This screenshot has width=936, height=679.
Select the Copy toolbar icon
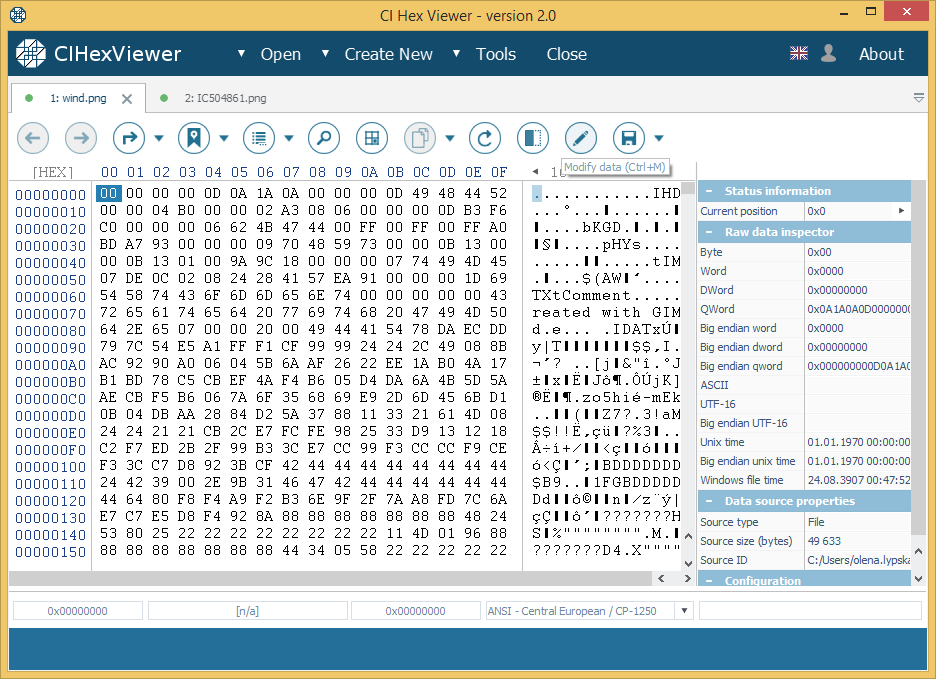click(420, 139)
